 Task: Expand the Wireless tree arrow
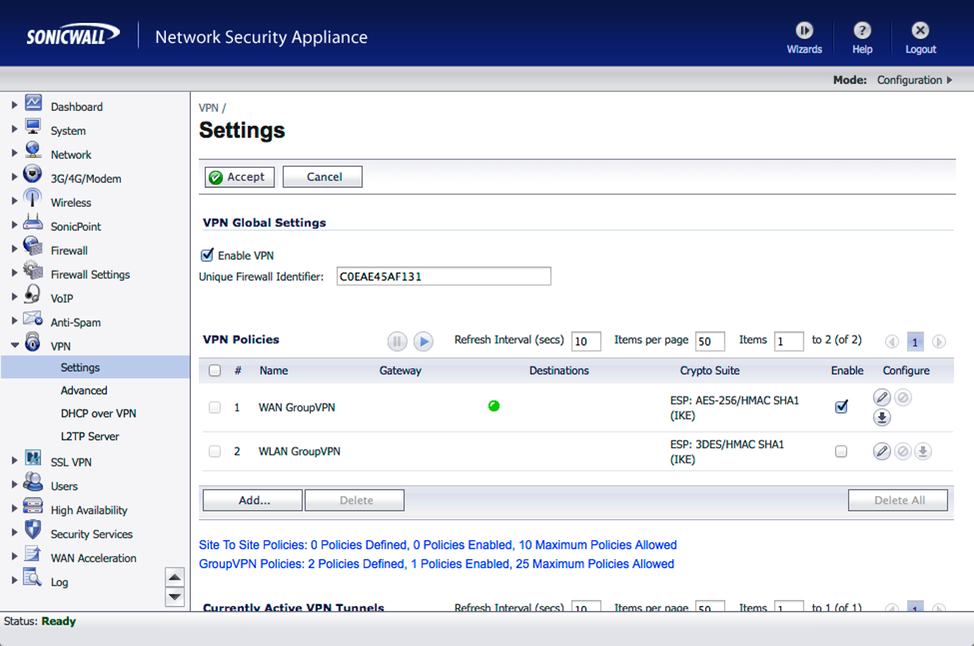coord(14,201)
